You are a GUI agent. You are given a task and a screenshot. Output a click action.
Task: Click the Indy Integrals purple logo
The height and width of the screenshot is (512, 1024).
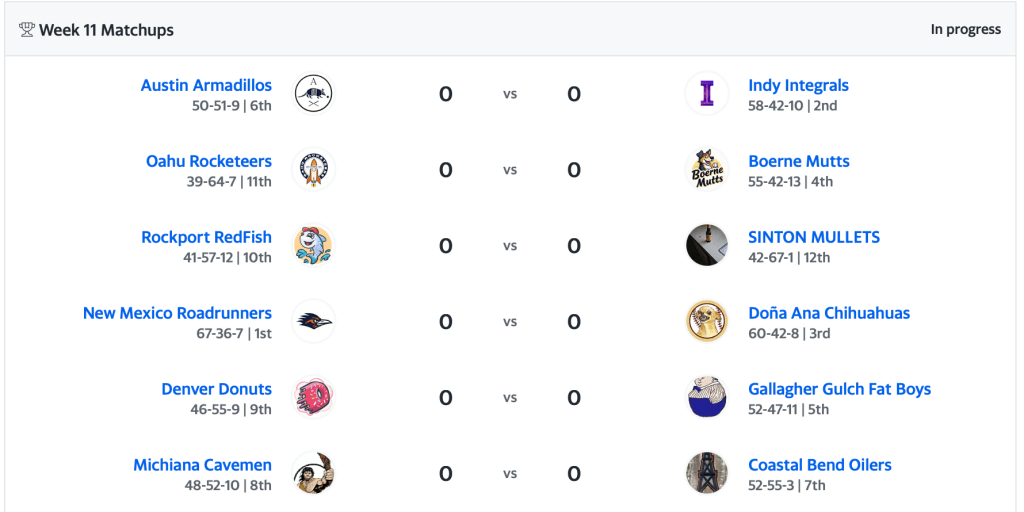point(707,94)
